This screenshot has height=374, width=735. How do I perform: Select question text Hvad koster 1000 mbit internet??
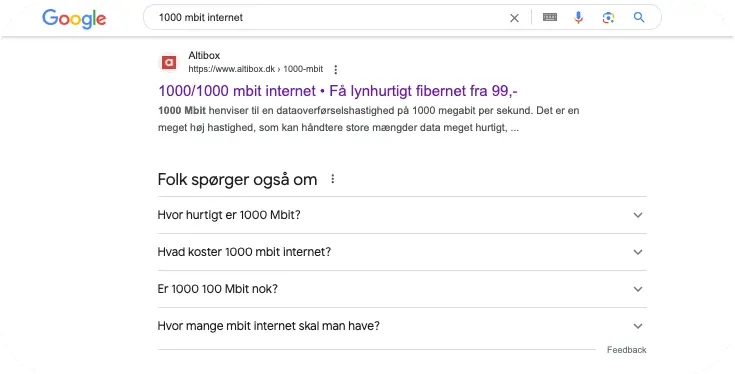[x=244, y=252]
